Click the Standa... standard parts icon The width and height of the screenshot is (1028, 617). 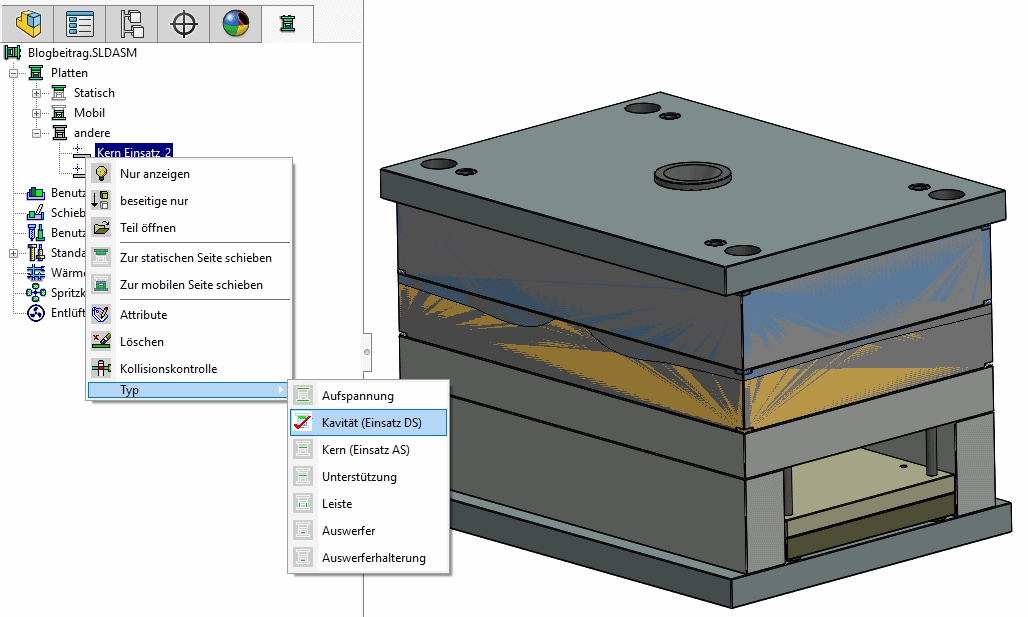(35, 253)
